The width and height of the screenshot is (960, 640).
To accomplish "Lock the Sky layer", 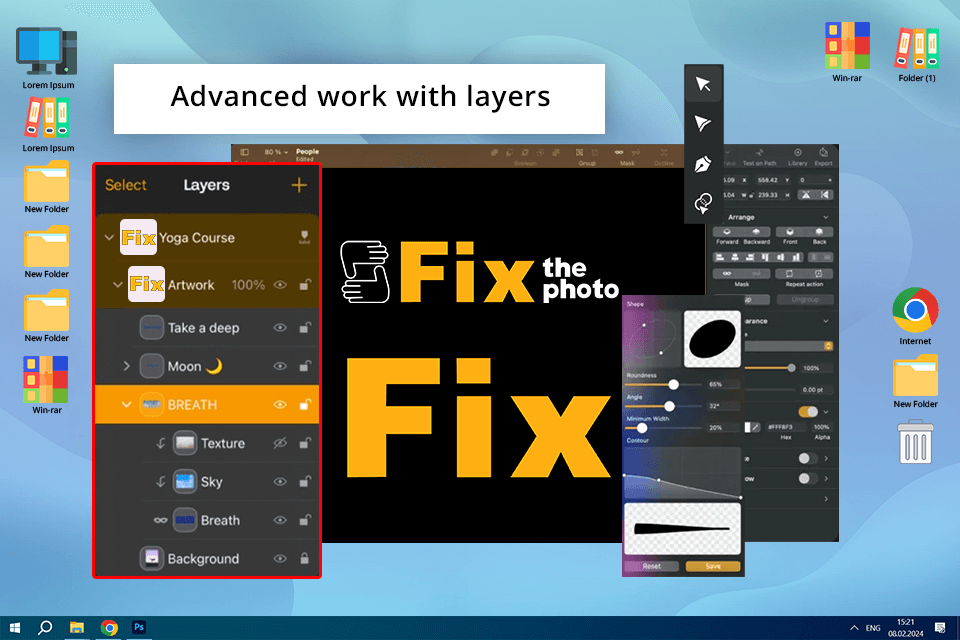I will [304, 481].
